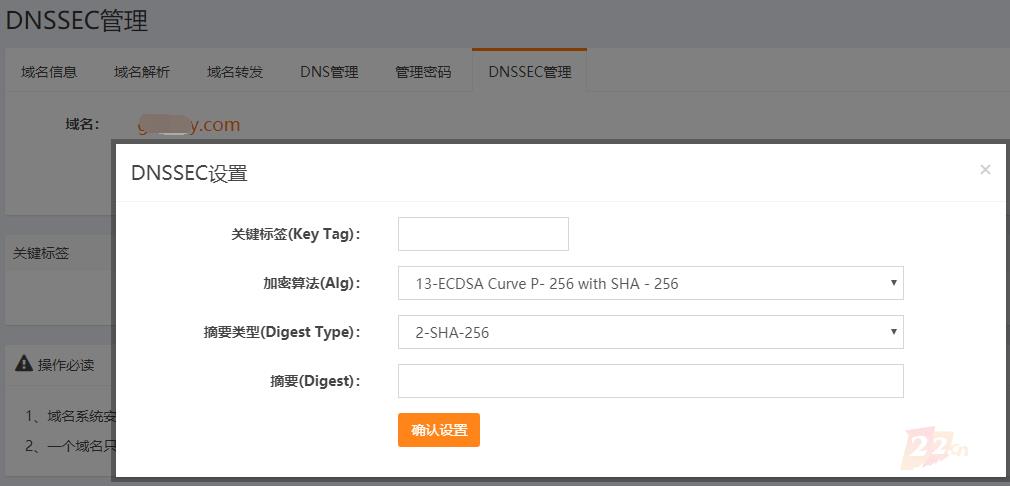Click the warning triangle icon beside 操作必读
Screen dimensions: 1010x486
[x=23, y=364]
